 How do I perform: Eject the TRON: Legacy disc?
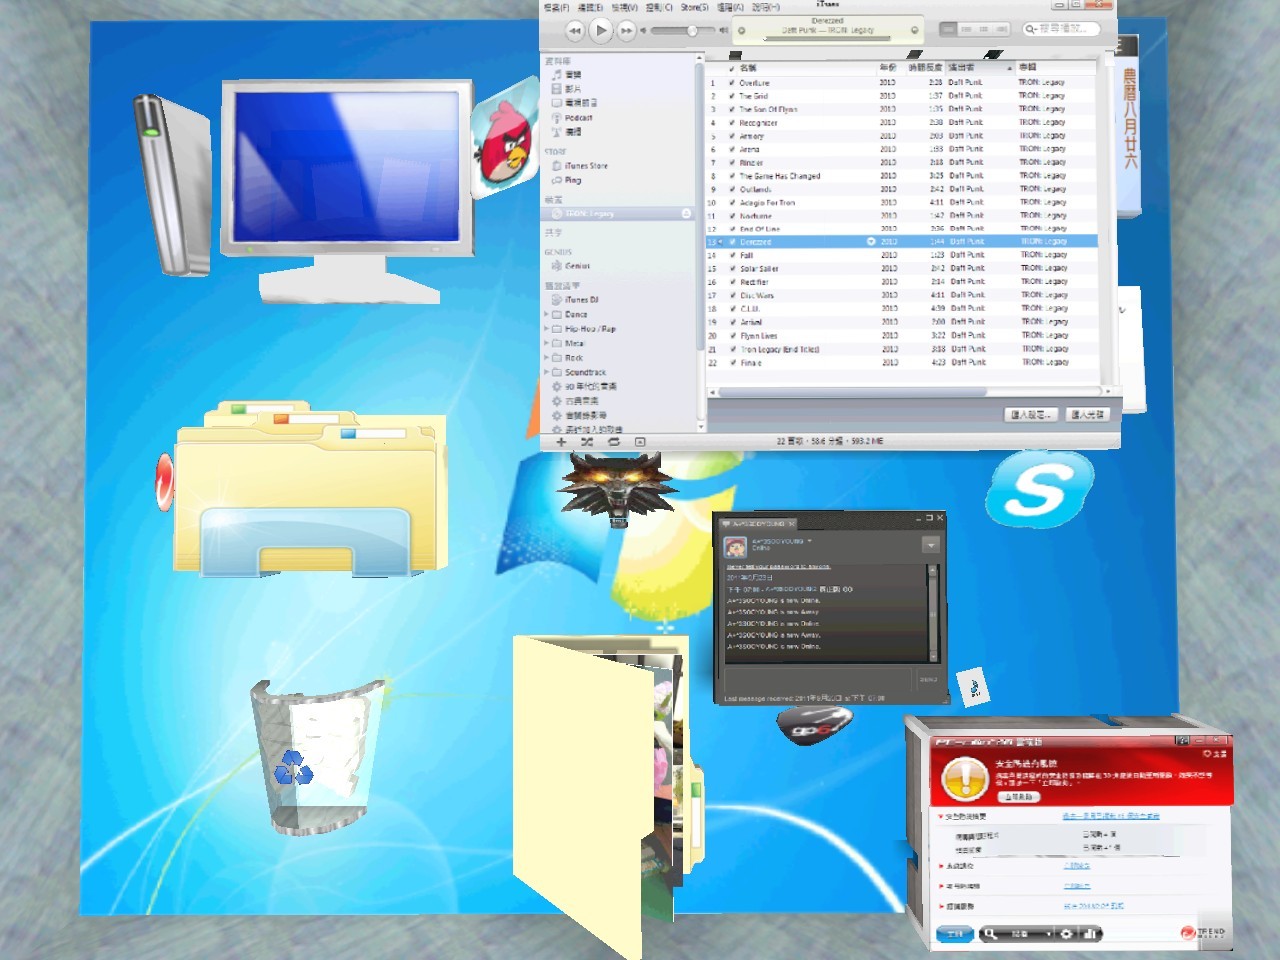[x=686, y=213]
